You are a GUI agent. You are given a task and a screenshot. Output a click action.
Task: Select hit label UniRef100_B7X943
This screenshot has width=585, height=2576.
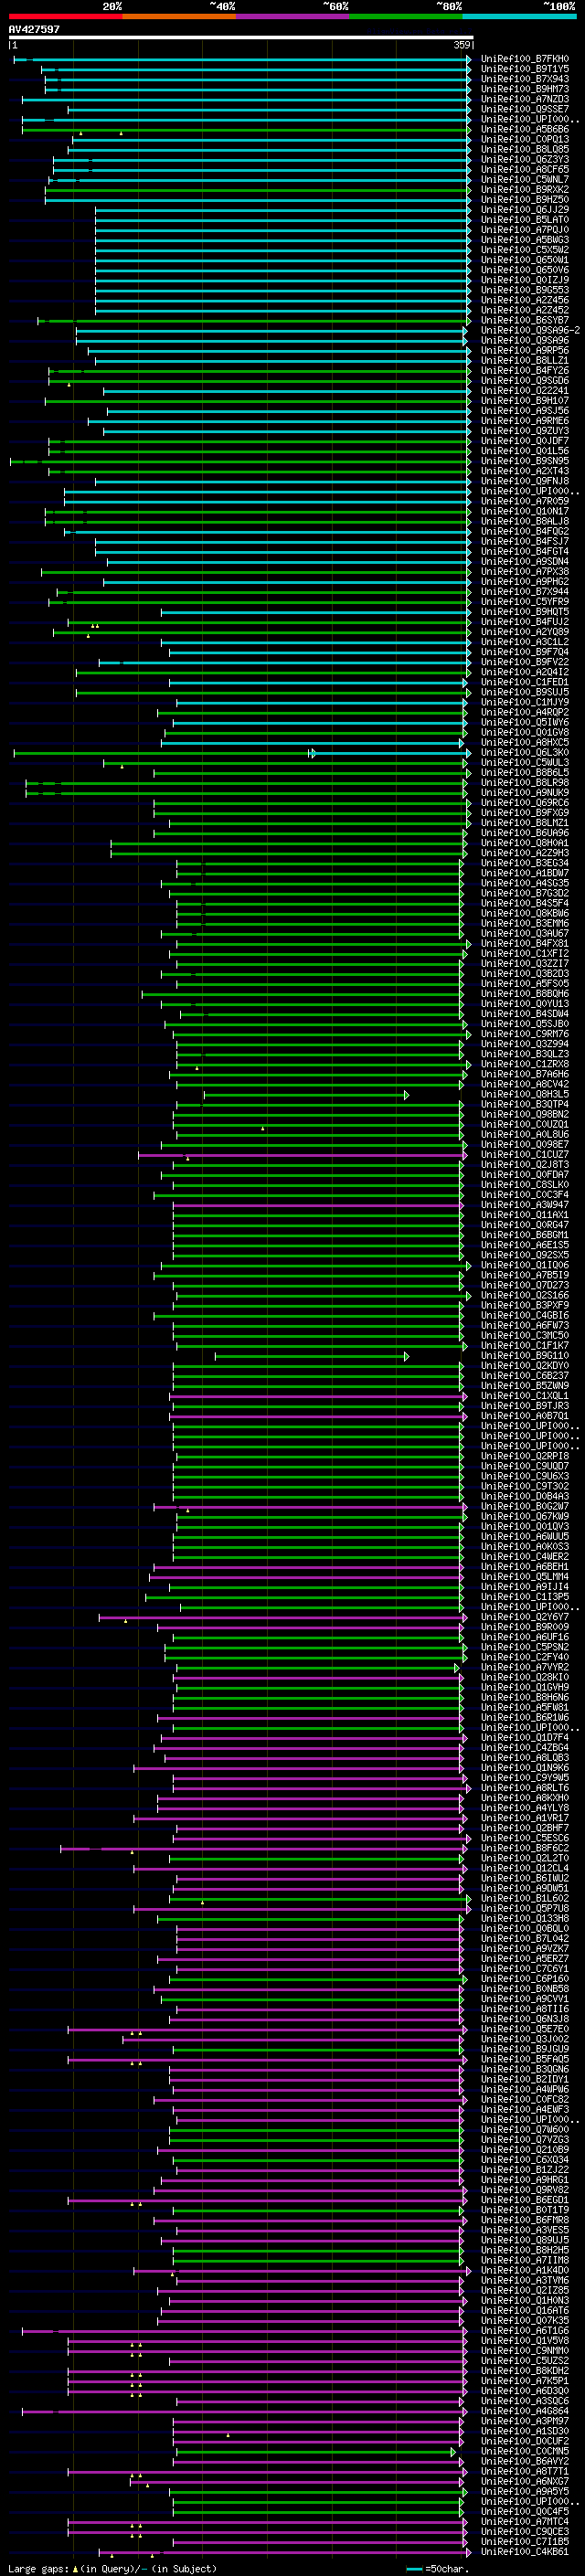(525, 79)
